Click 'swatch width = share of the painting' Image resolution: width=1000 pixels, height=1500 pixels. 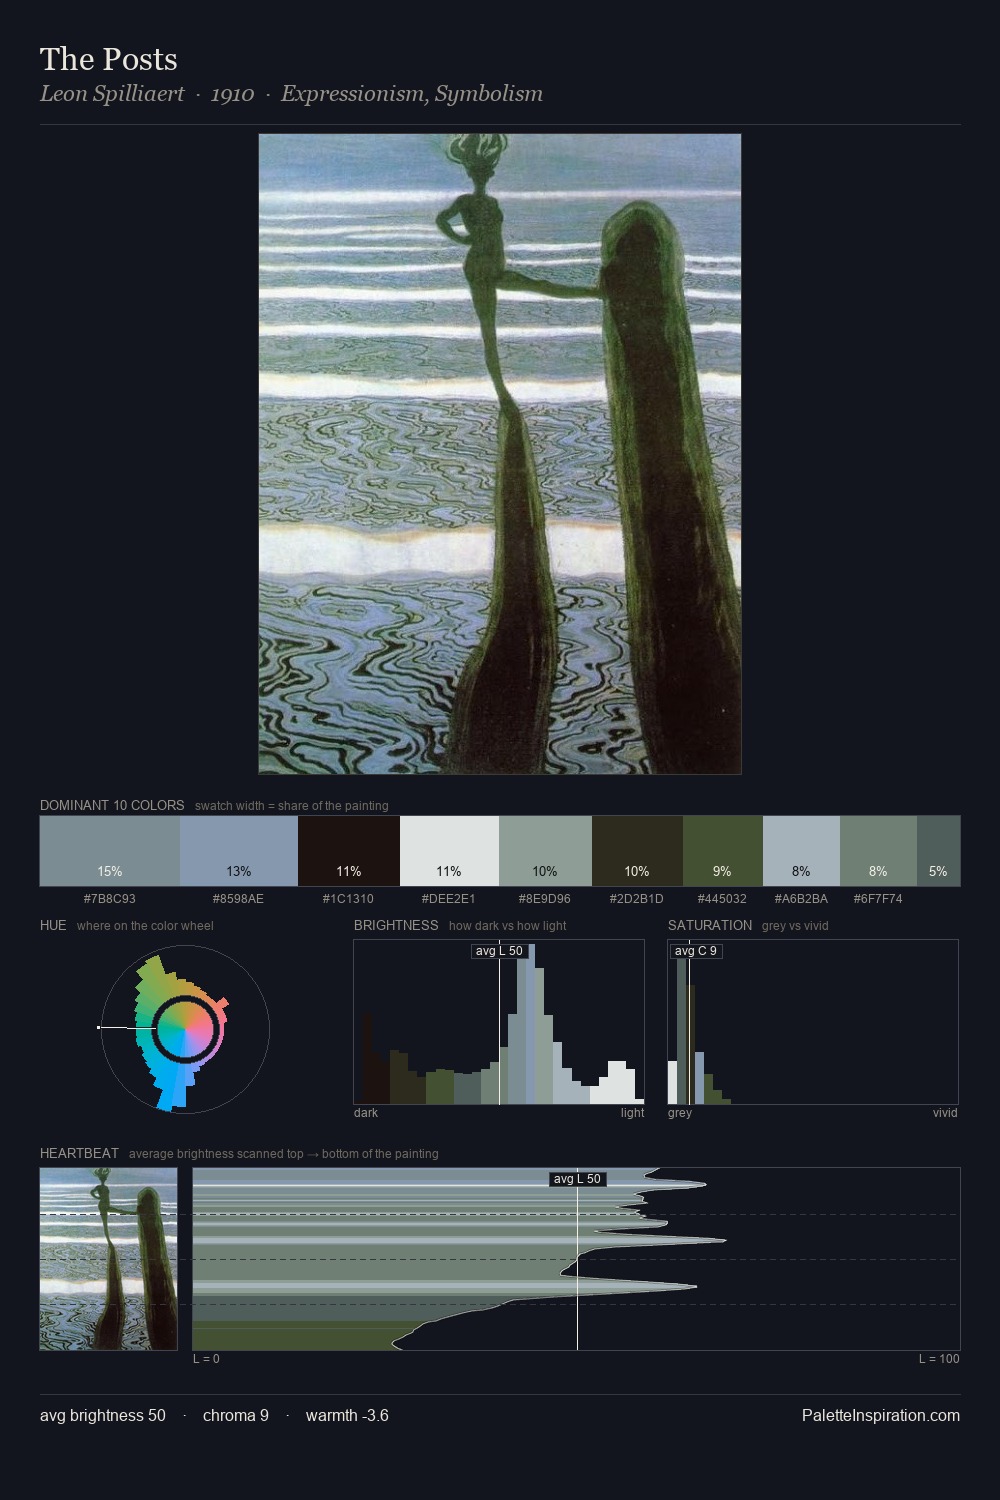point(292,806)
